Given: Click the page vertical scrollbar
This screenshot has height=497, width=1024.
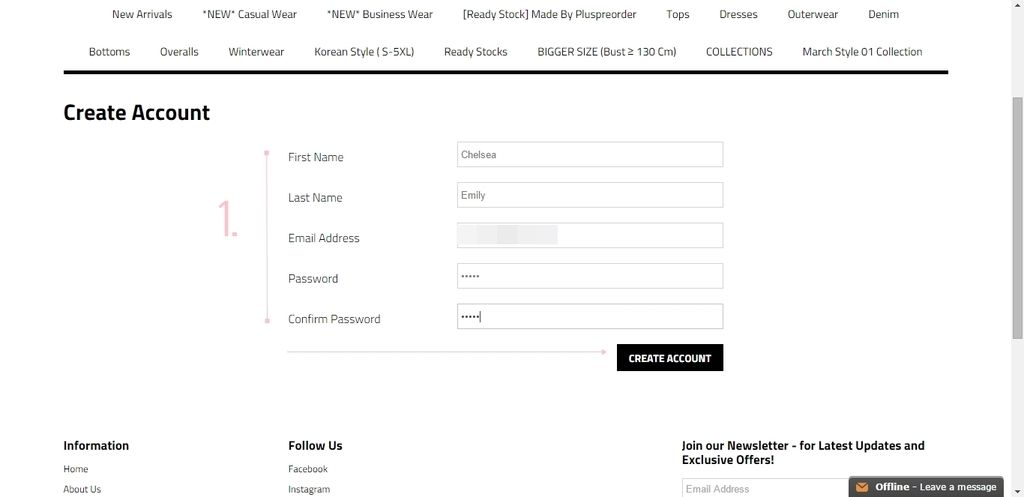Looking at the screenshot, I should [1017, 218].
